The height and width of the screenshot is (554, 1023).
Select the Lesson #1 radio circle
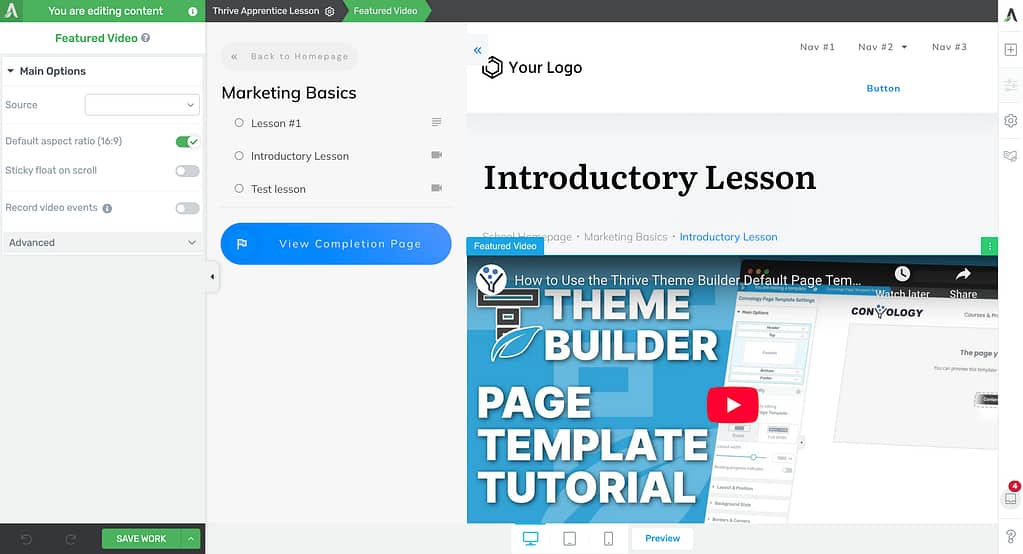coord(239,123)
